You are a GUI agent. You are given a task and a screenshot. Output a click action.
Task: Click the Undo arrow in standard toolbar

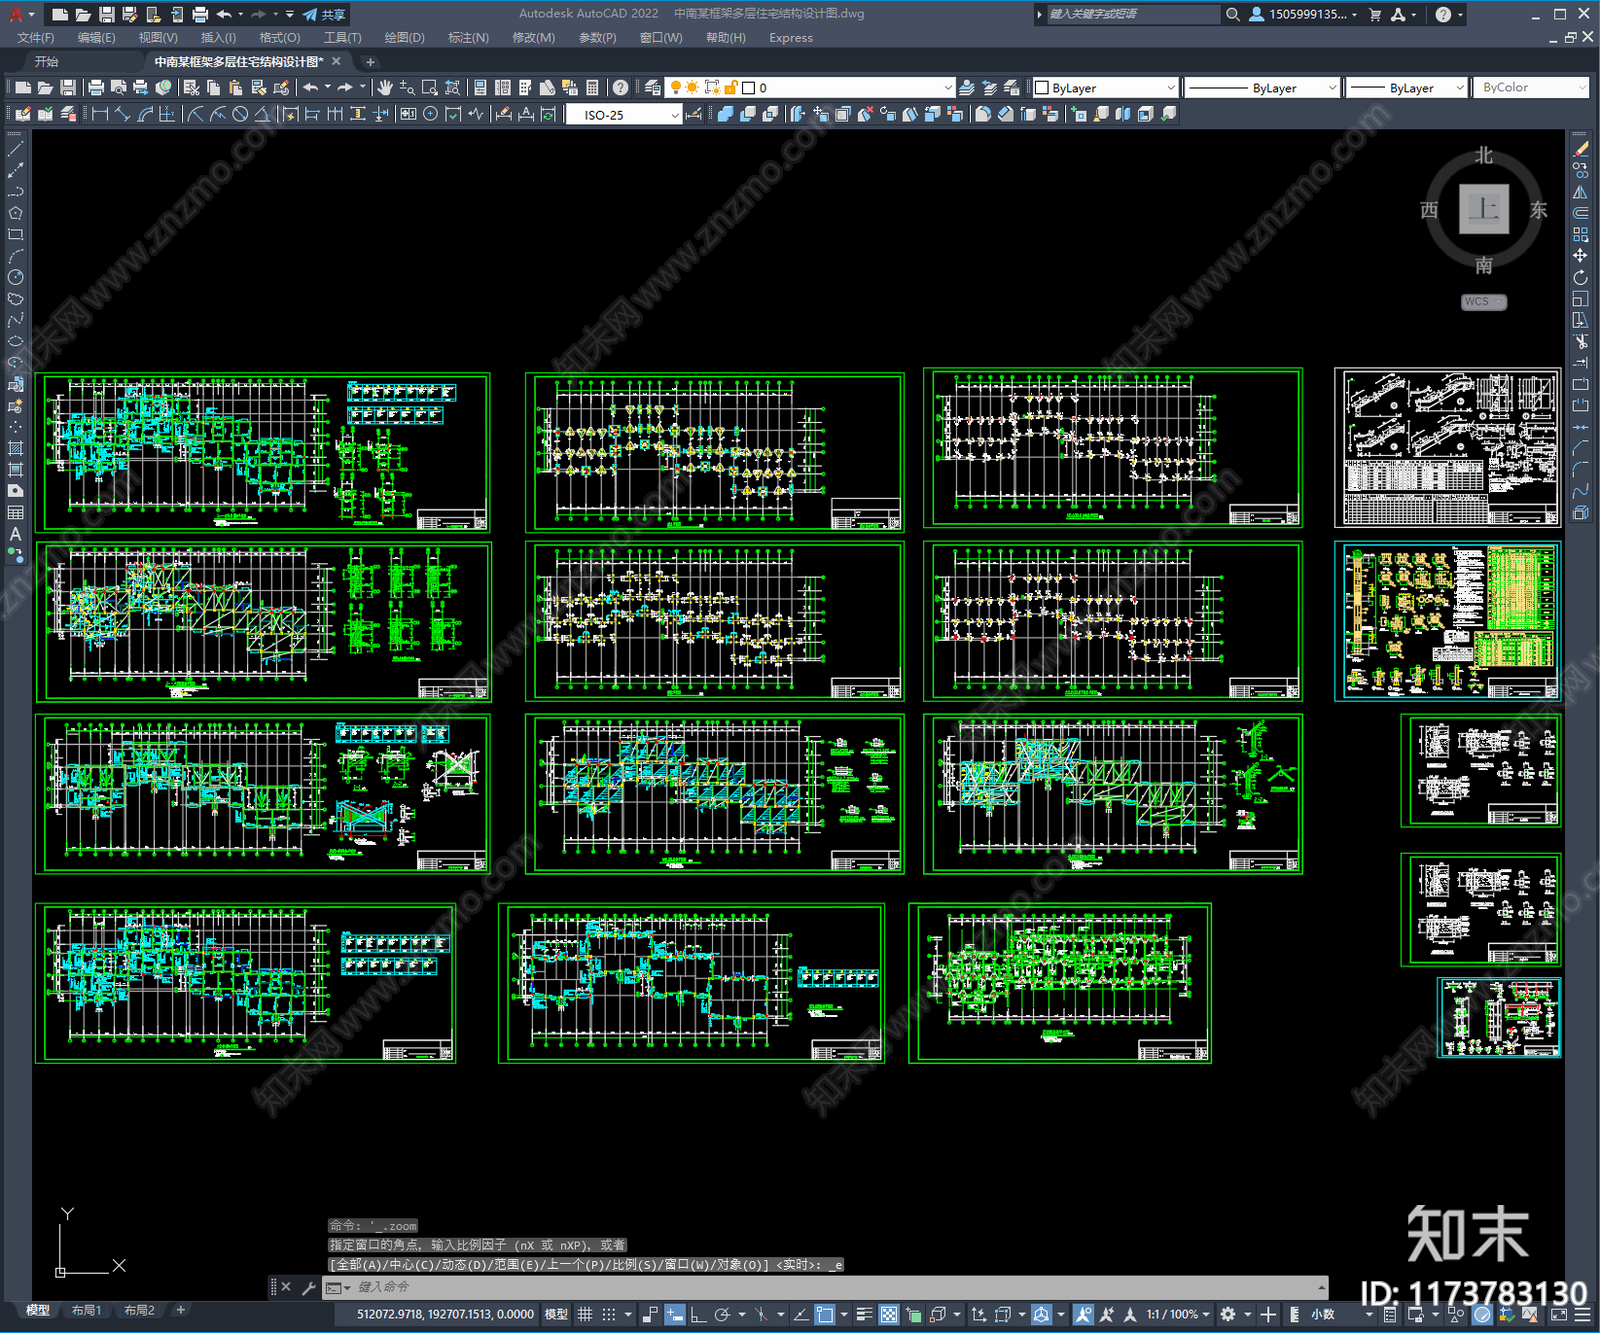click(311, 88)
